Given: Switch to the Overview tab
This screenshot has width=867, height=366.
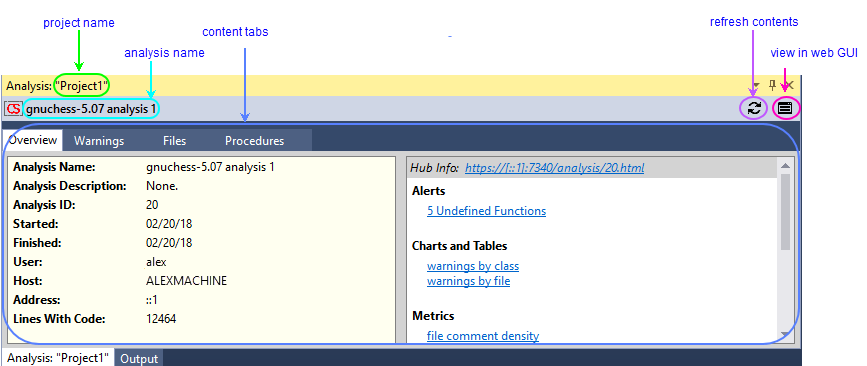Looking at the screenshot, I should click(x=33, y=140).
